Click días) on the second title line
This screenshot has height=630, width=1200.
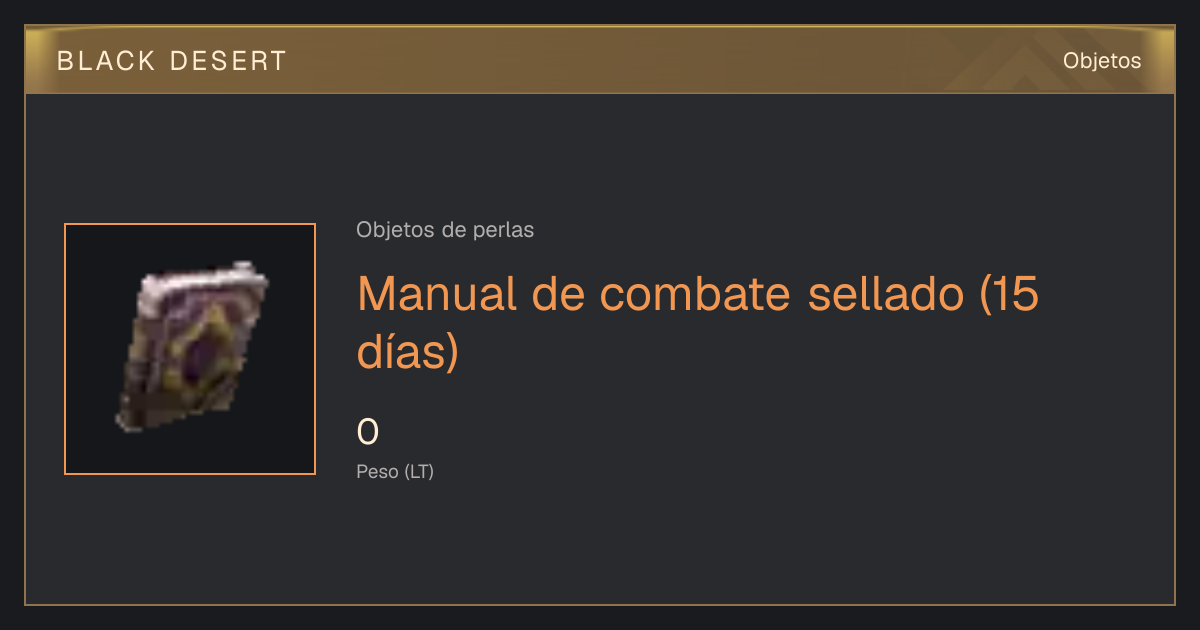point(407,352)
